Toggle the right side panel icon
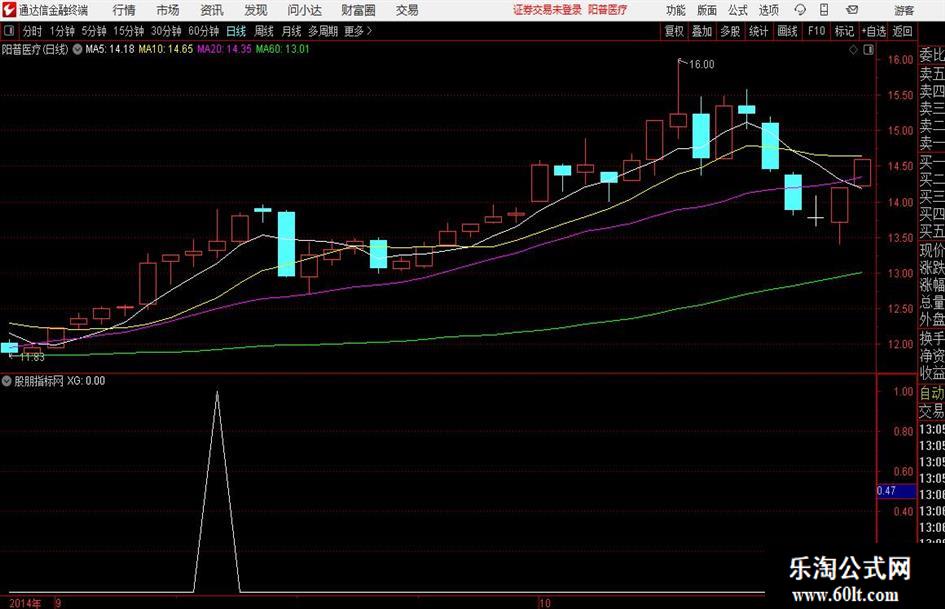The height and width of the screenshot is (609, 945). click(868, 50)
